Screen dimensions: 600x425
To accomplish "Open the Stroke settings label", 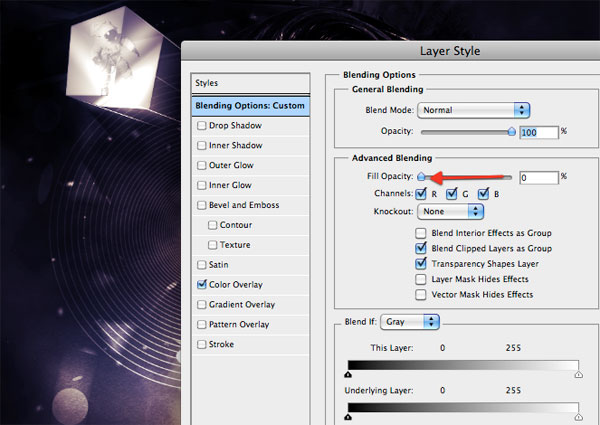I will point(221,344).
